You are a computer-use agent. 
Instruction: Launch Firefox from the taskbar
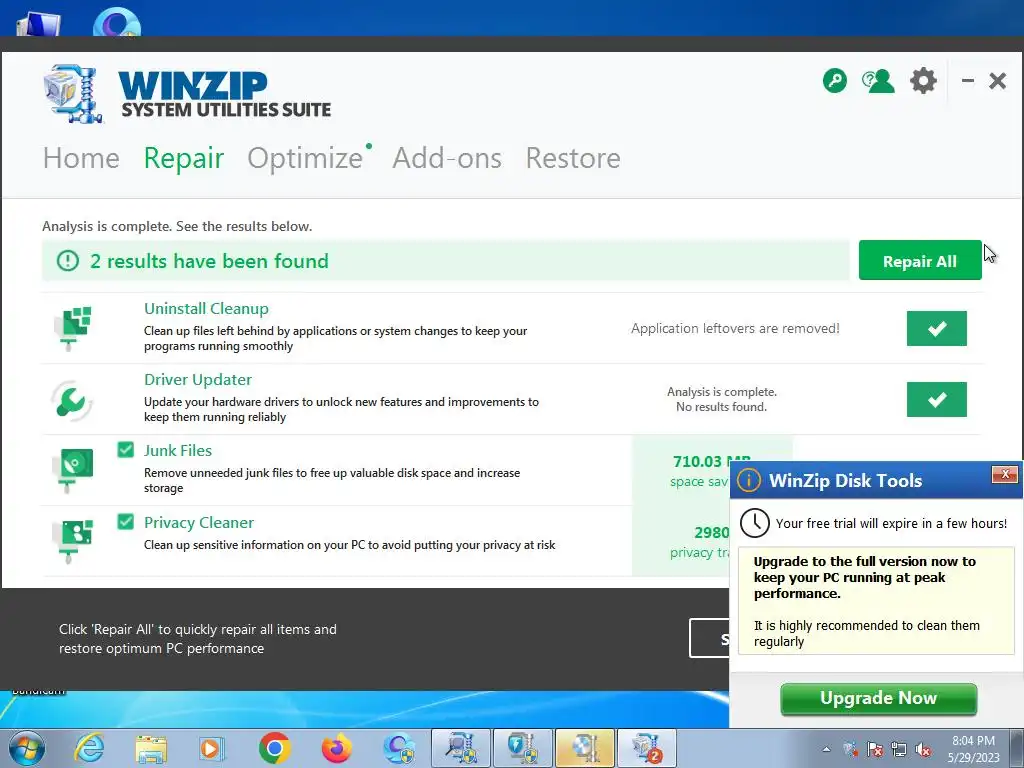click(x=336, y=748)
